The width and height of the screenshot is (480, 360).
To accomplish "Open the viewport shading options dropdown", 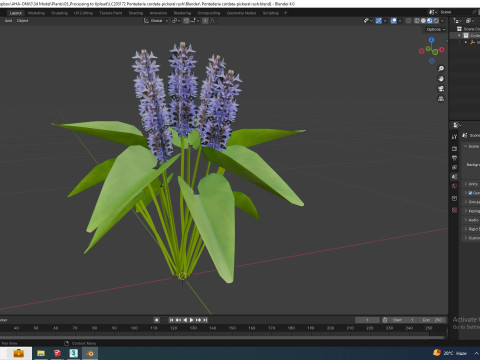I will (x=443, y=21).
